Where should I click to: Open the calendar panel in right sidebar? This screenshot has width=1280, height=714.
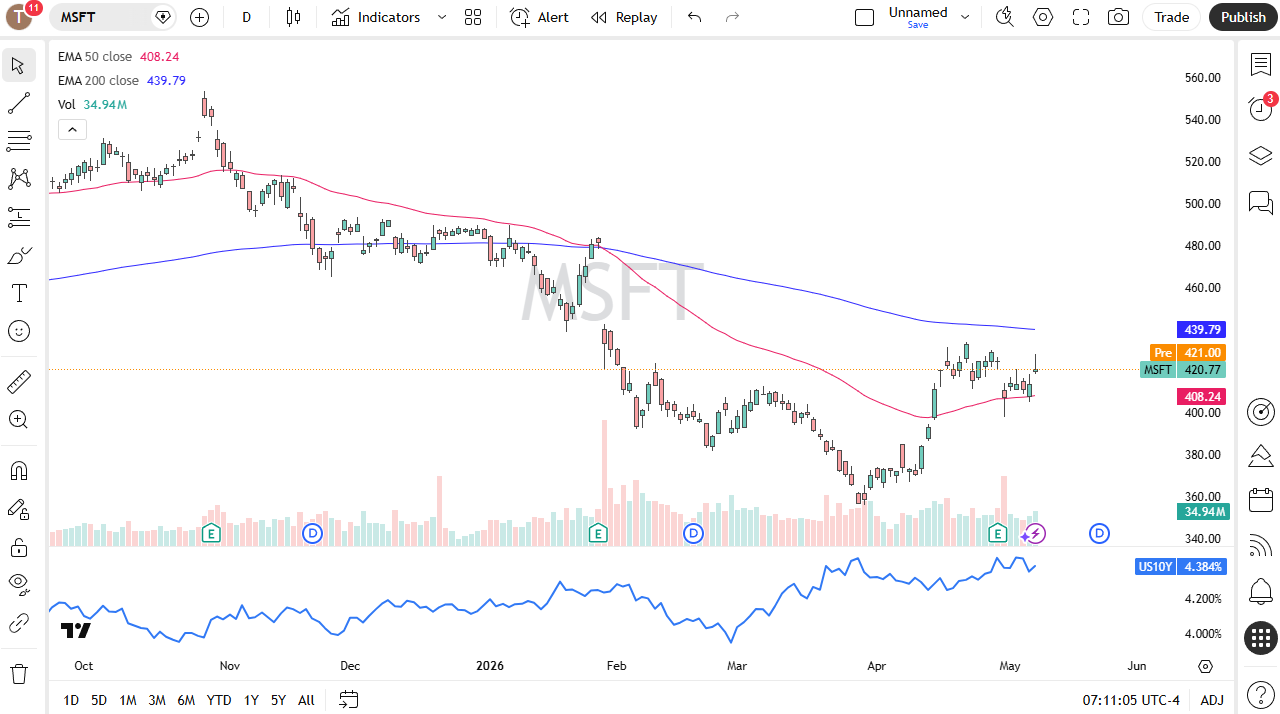[x=1260, y=500]
